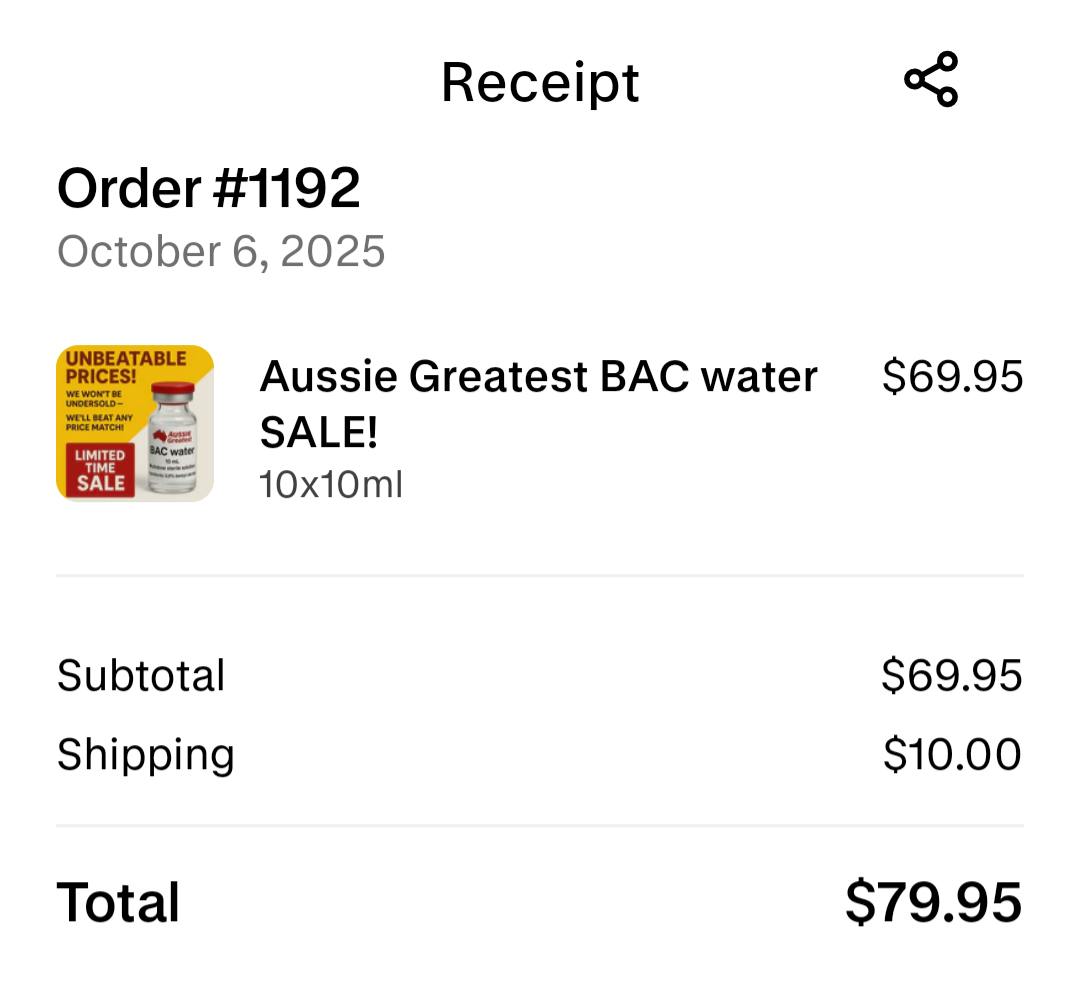1080x1004 pixels.
Task: Tap the Shipping label
Action: pos(145,754)
